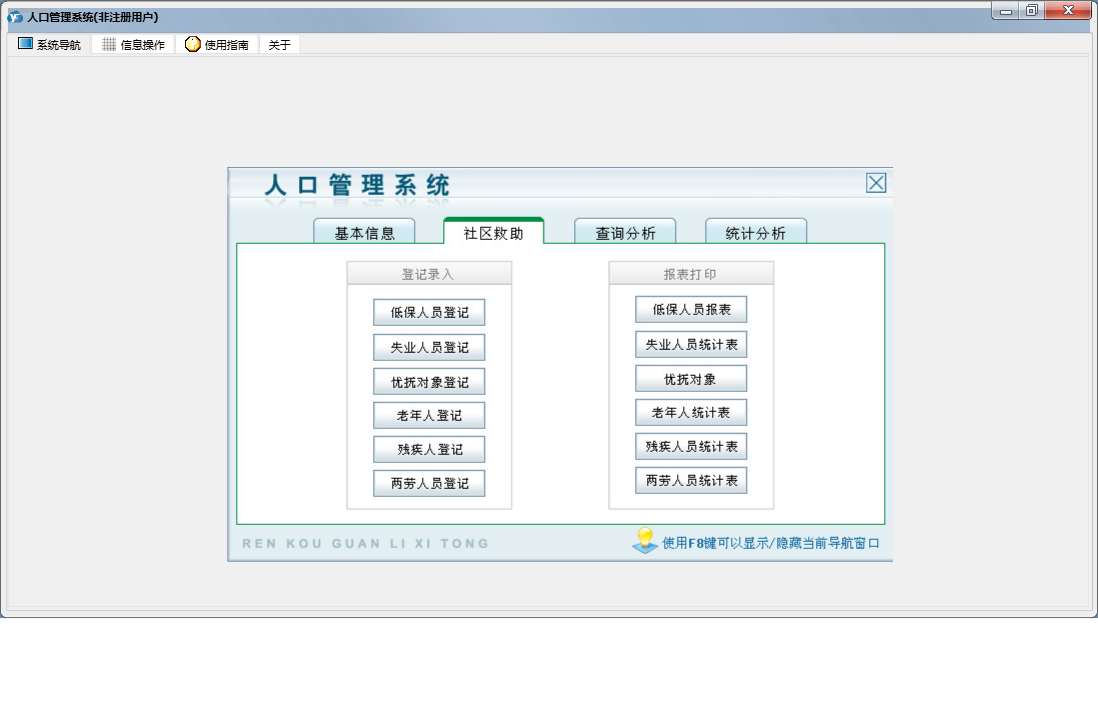
Task: Open the 优抚对象 report
Action: point(691,379)
